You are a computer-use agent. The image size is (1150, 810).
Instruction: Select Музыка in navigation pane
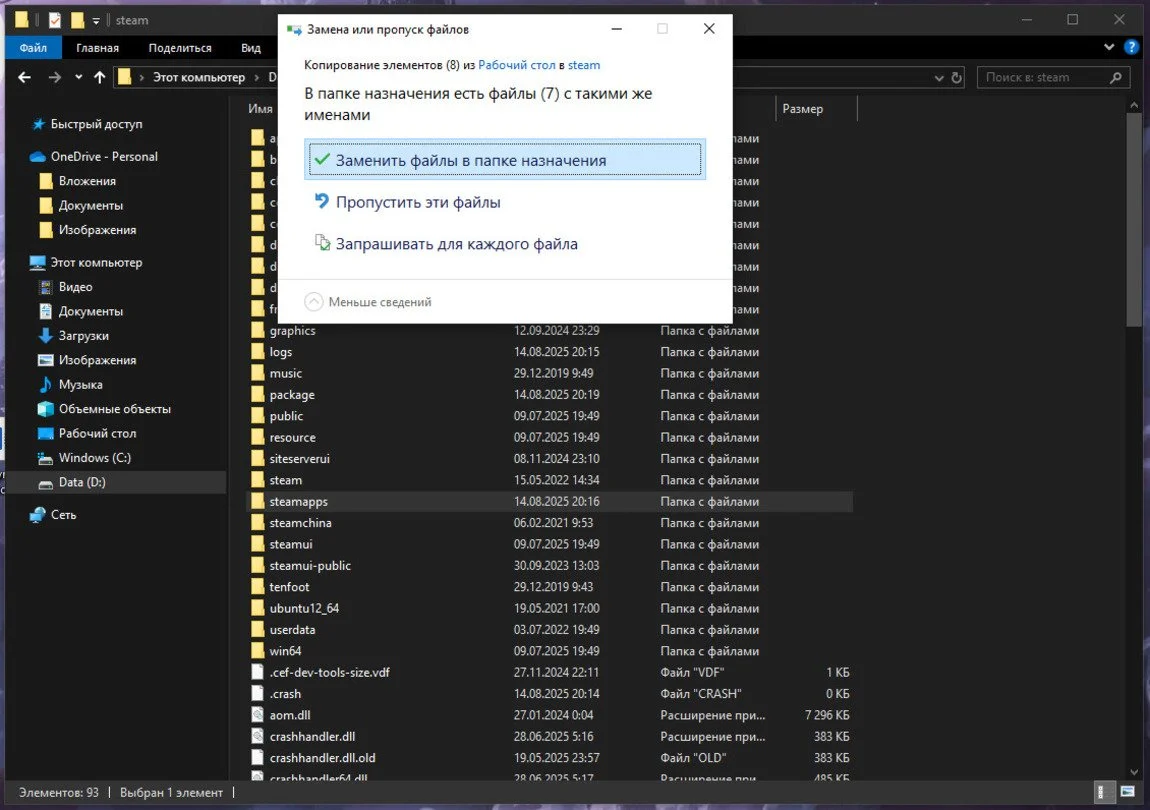point(80,384)
